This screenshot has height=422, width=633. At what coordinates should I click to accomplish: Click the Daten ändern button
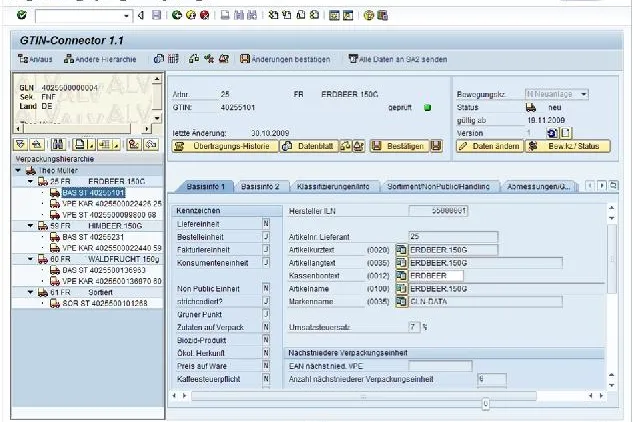490,146
